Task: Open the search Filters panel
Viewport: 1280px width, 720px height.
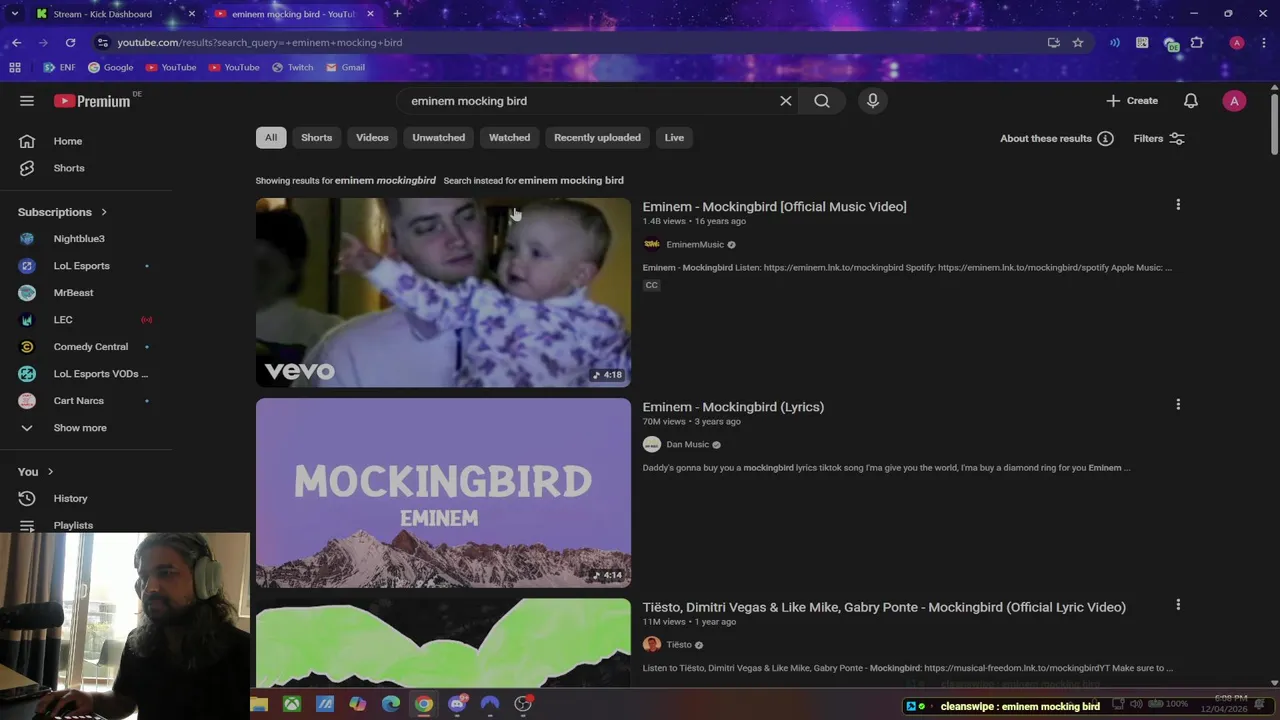Action: (1159, 139)
